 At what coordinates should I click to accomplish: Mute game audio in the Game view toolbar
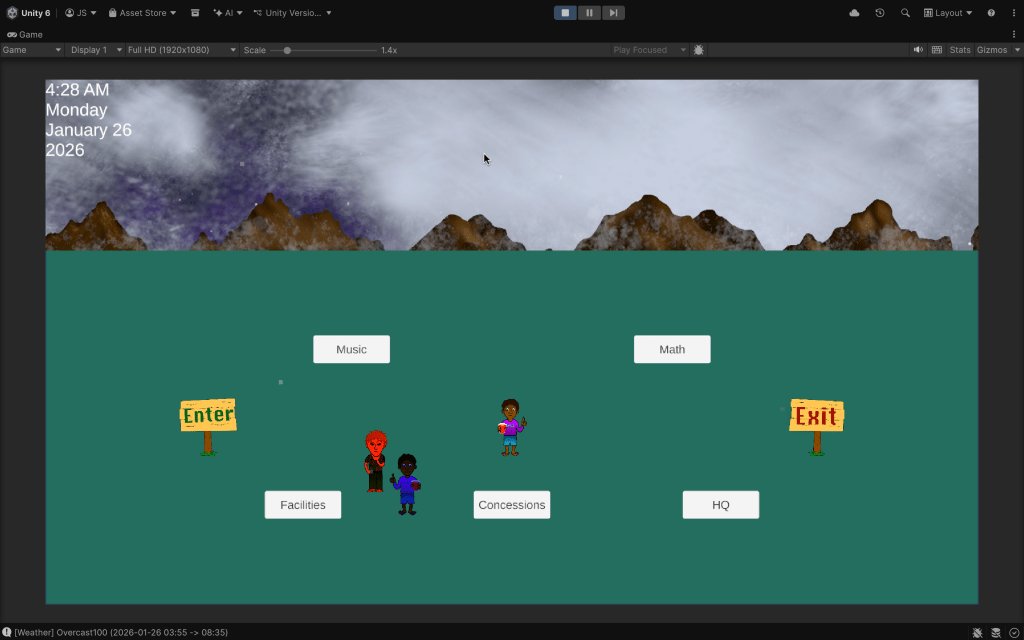(918, 49)
